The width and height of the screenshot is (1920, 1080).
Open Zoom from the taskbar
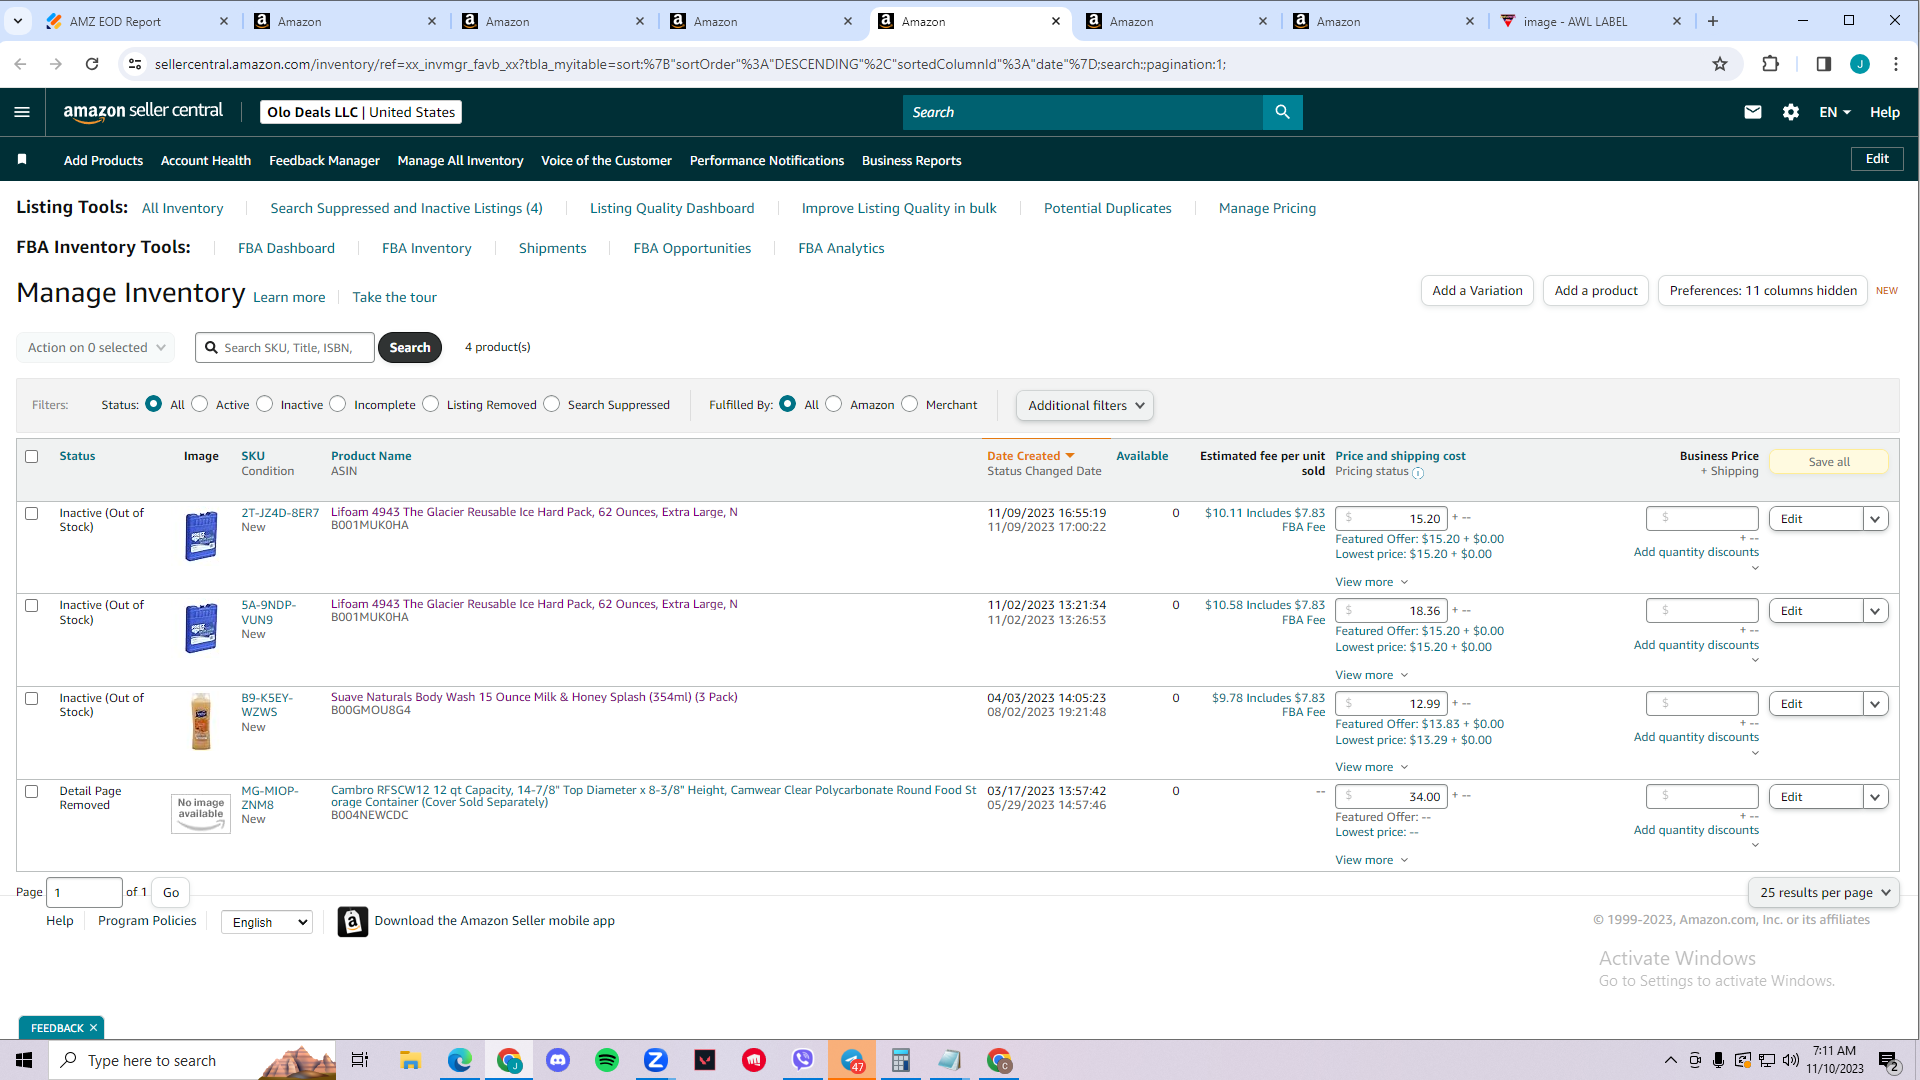(x=656, y=1060)
